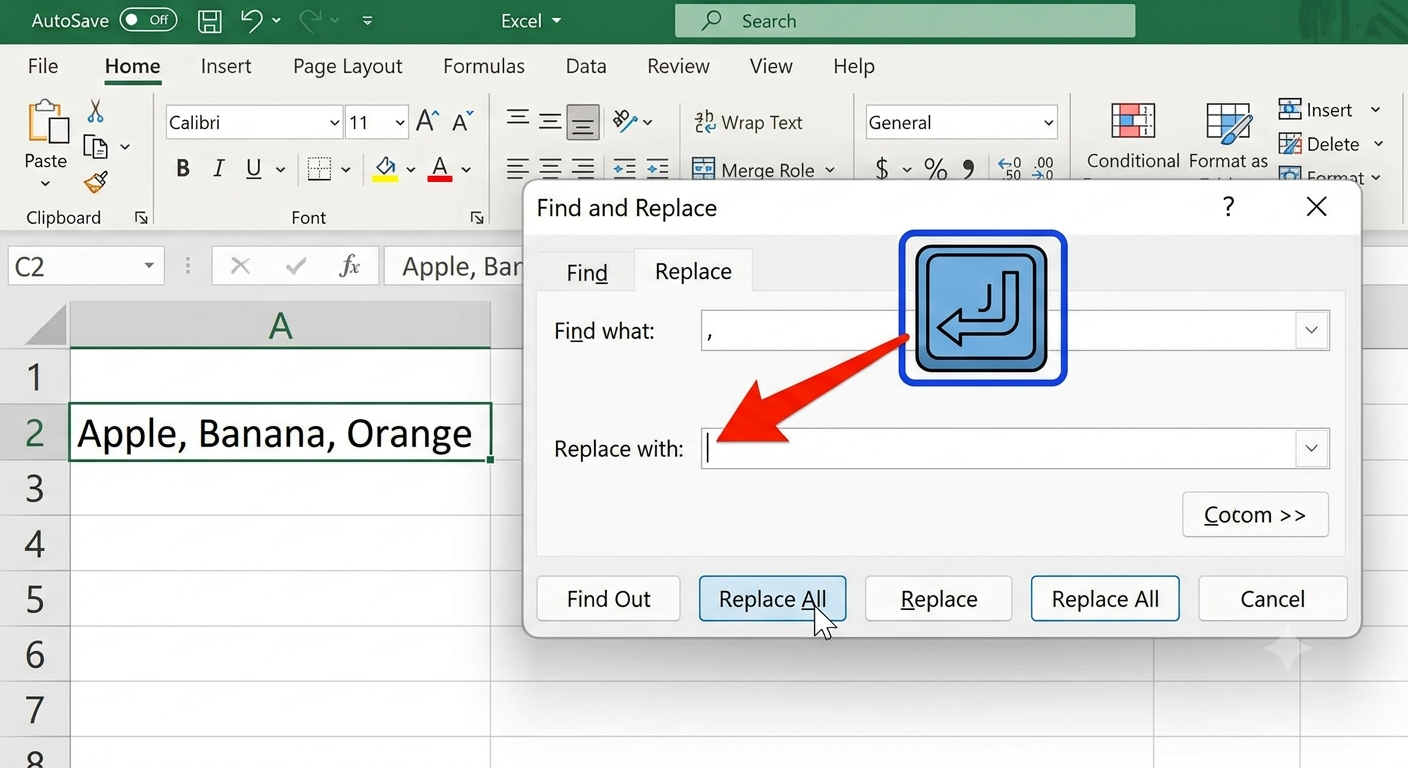Toggle Center horizontal alignment
The height and width of the screenshot is (768, 1408).
pyautogui.click(x=550, y=168)
